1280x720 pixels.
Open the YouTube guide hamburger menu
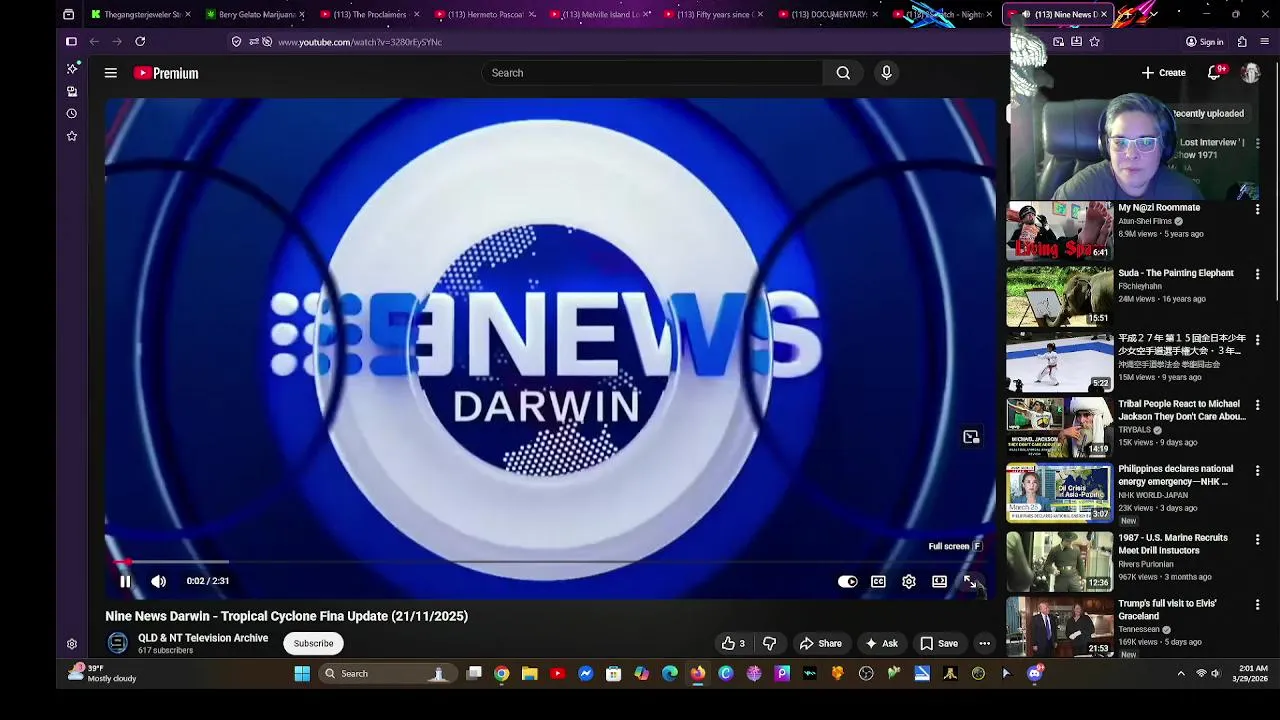pos(111,73)
